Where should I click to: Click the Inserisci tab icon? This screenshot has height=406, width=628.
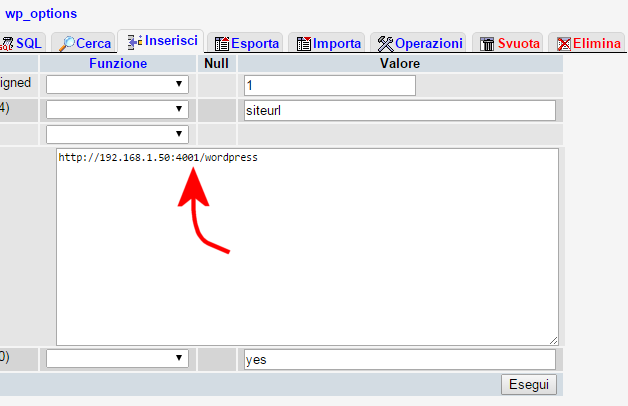click(135, 42)
